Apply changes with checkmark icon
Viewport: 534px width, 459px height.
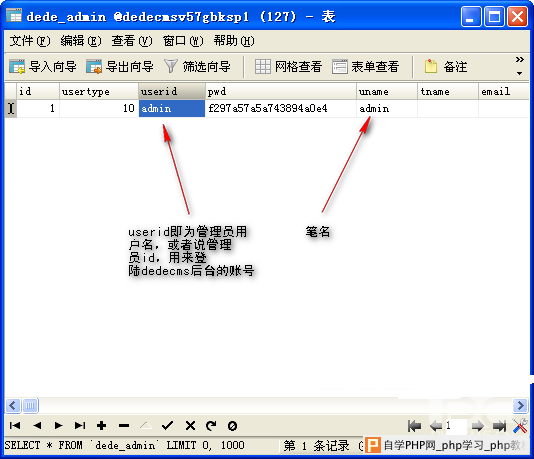point(168,426)
